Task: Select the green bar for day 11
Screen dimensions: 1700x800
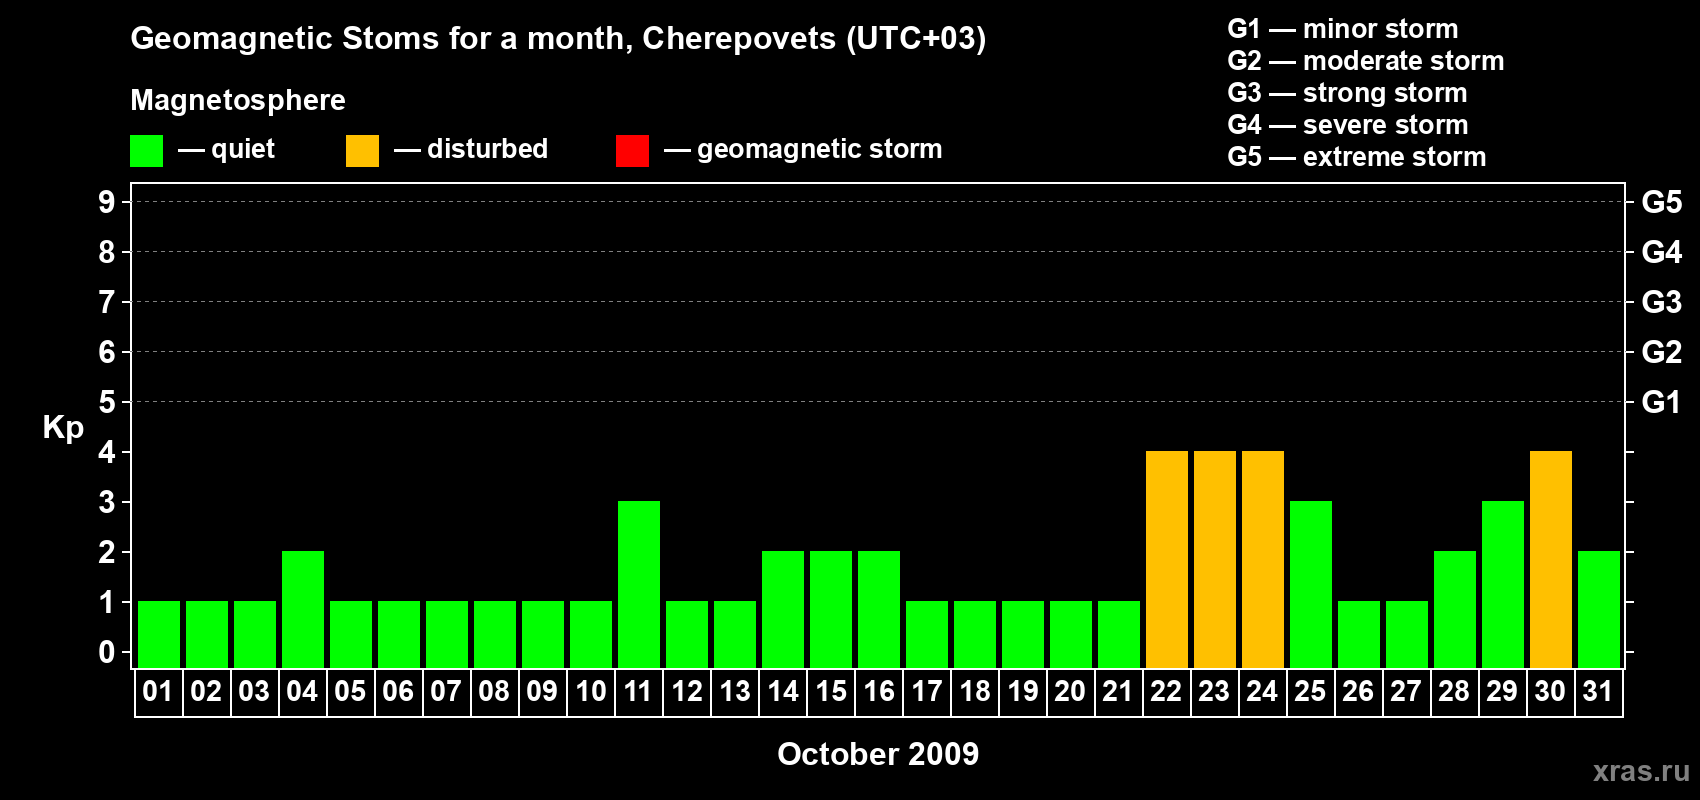Action: click(x=639, y=584)
